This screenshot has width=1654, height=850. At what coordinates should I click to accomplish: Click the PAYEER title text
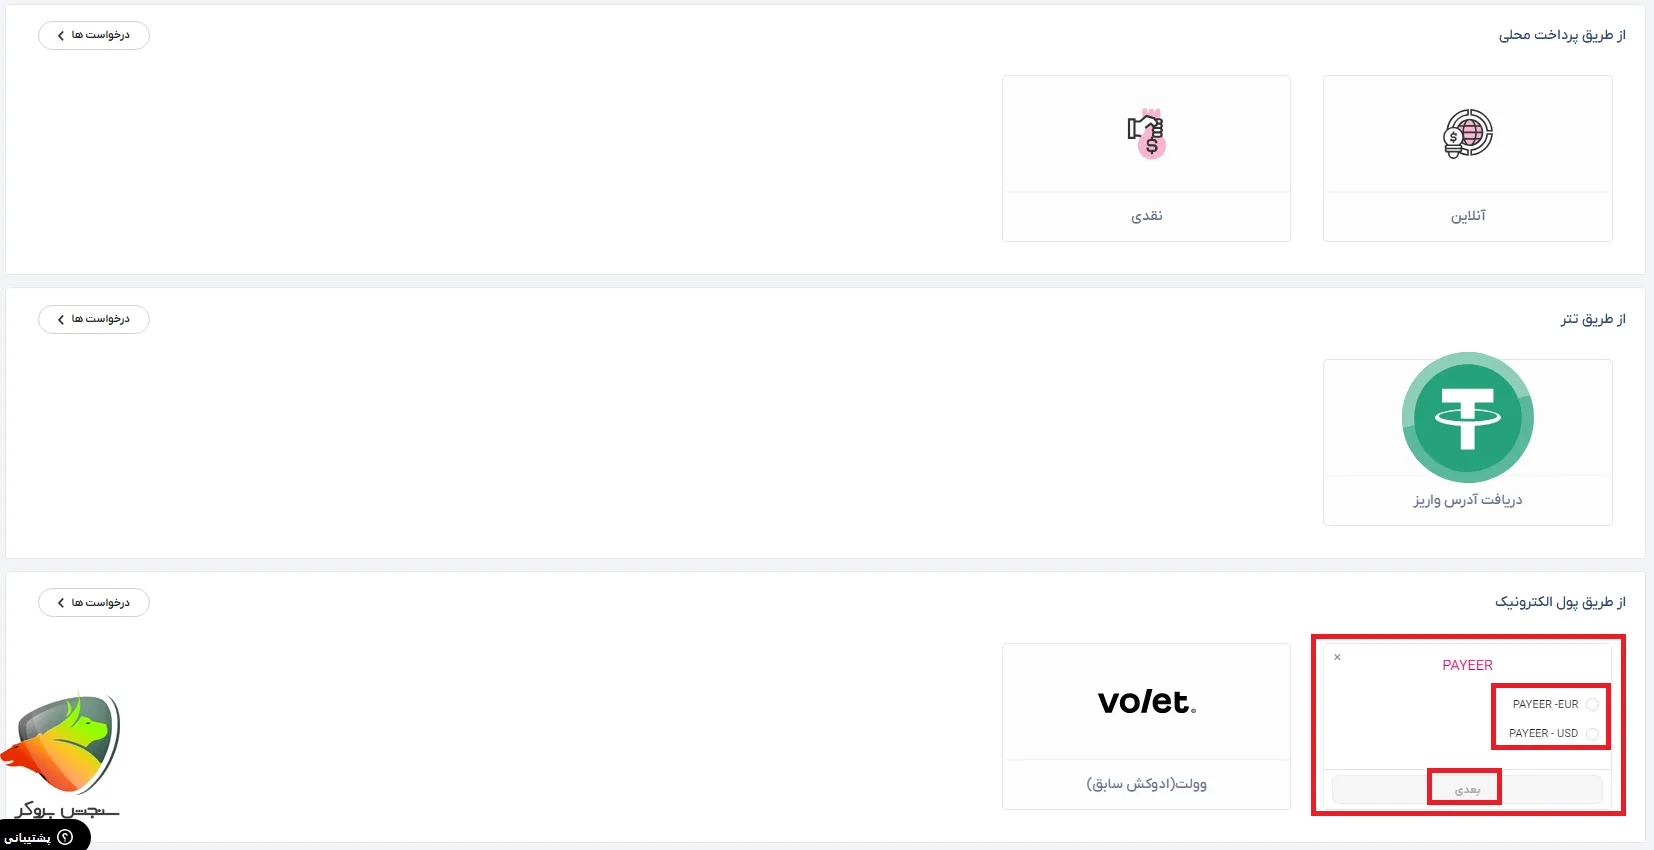(x=1467, y=665)
